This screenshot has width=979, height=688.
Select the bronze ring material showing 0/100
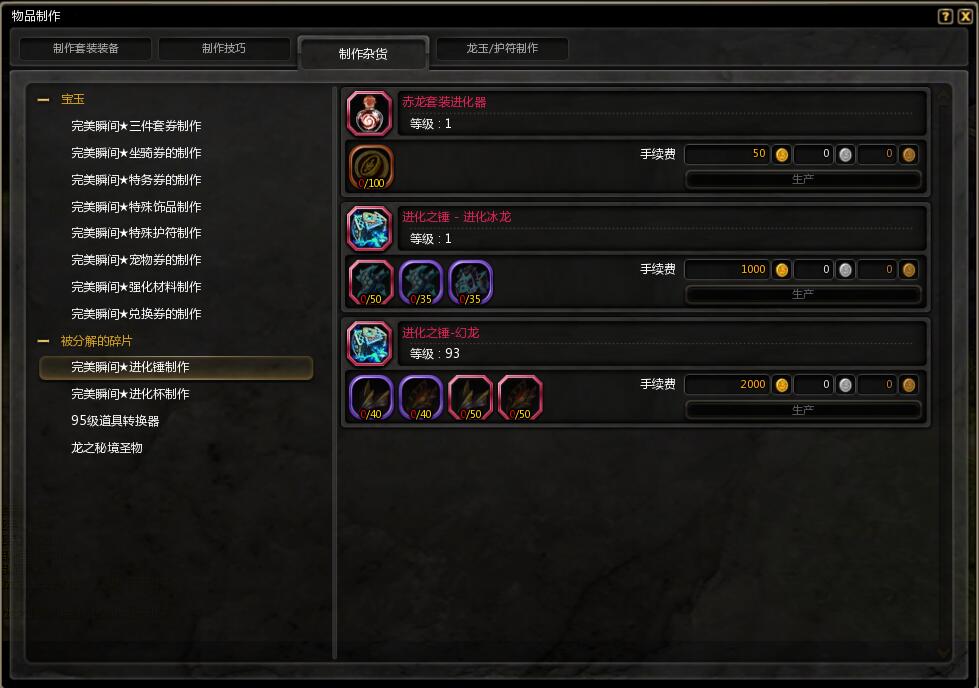tap(371, 167)
